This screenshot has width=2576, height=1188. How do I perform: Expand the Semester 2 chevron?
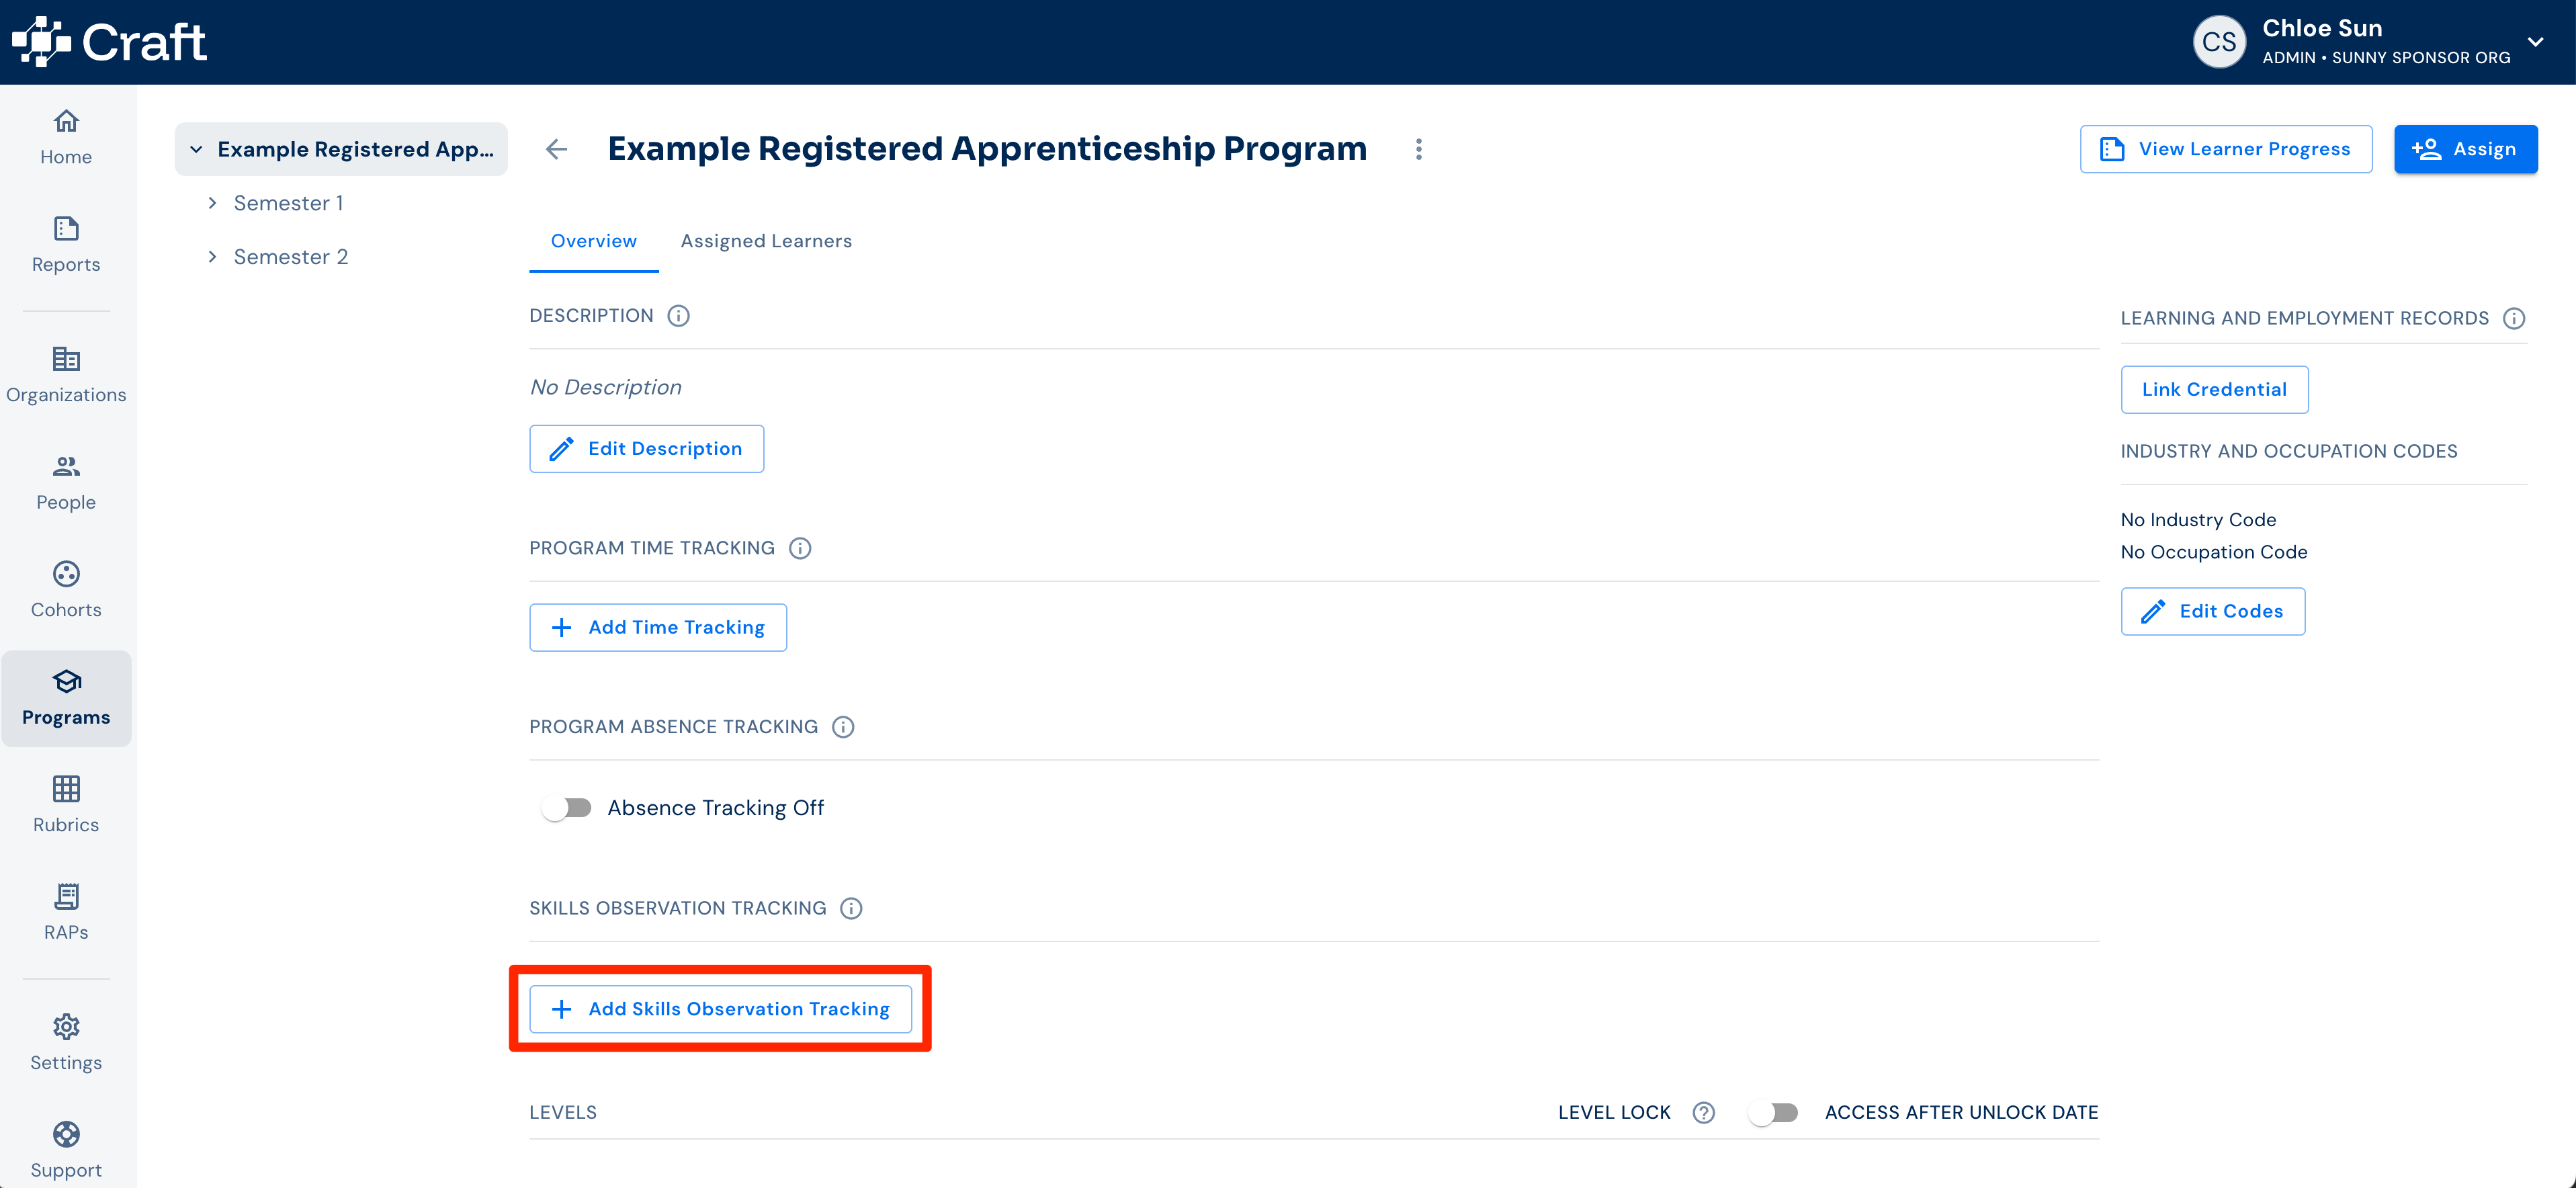pos(212,257)
